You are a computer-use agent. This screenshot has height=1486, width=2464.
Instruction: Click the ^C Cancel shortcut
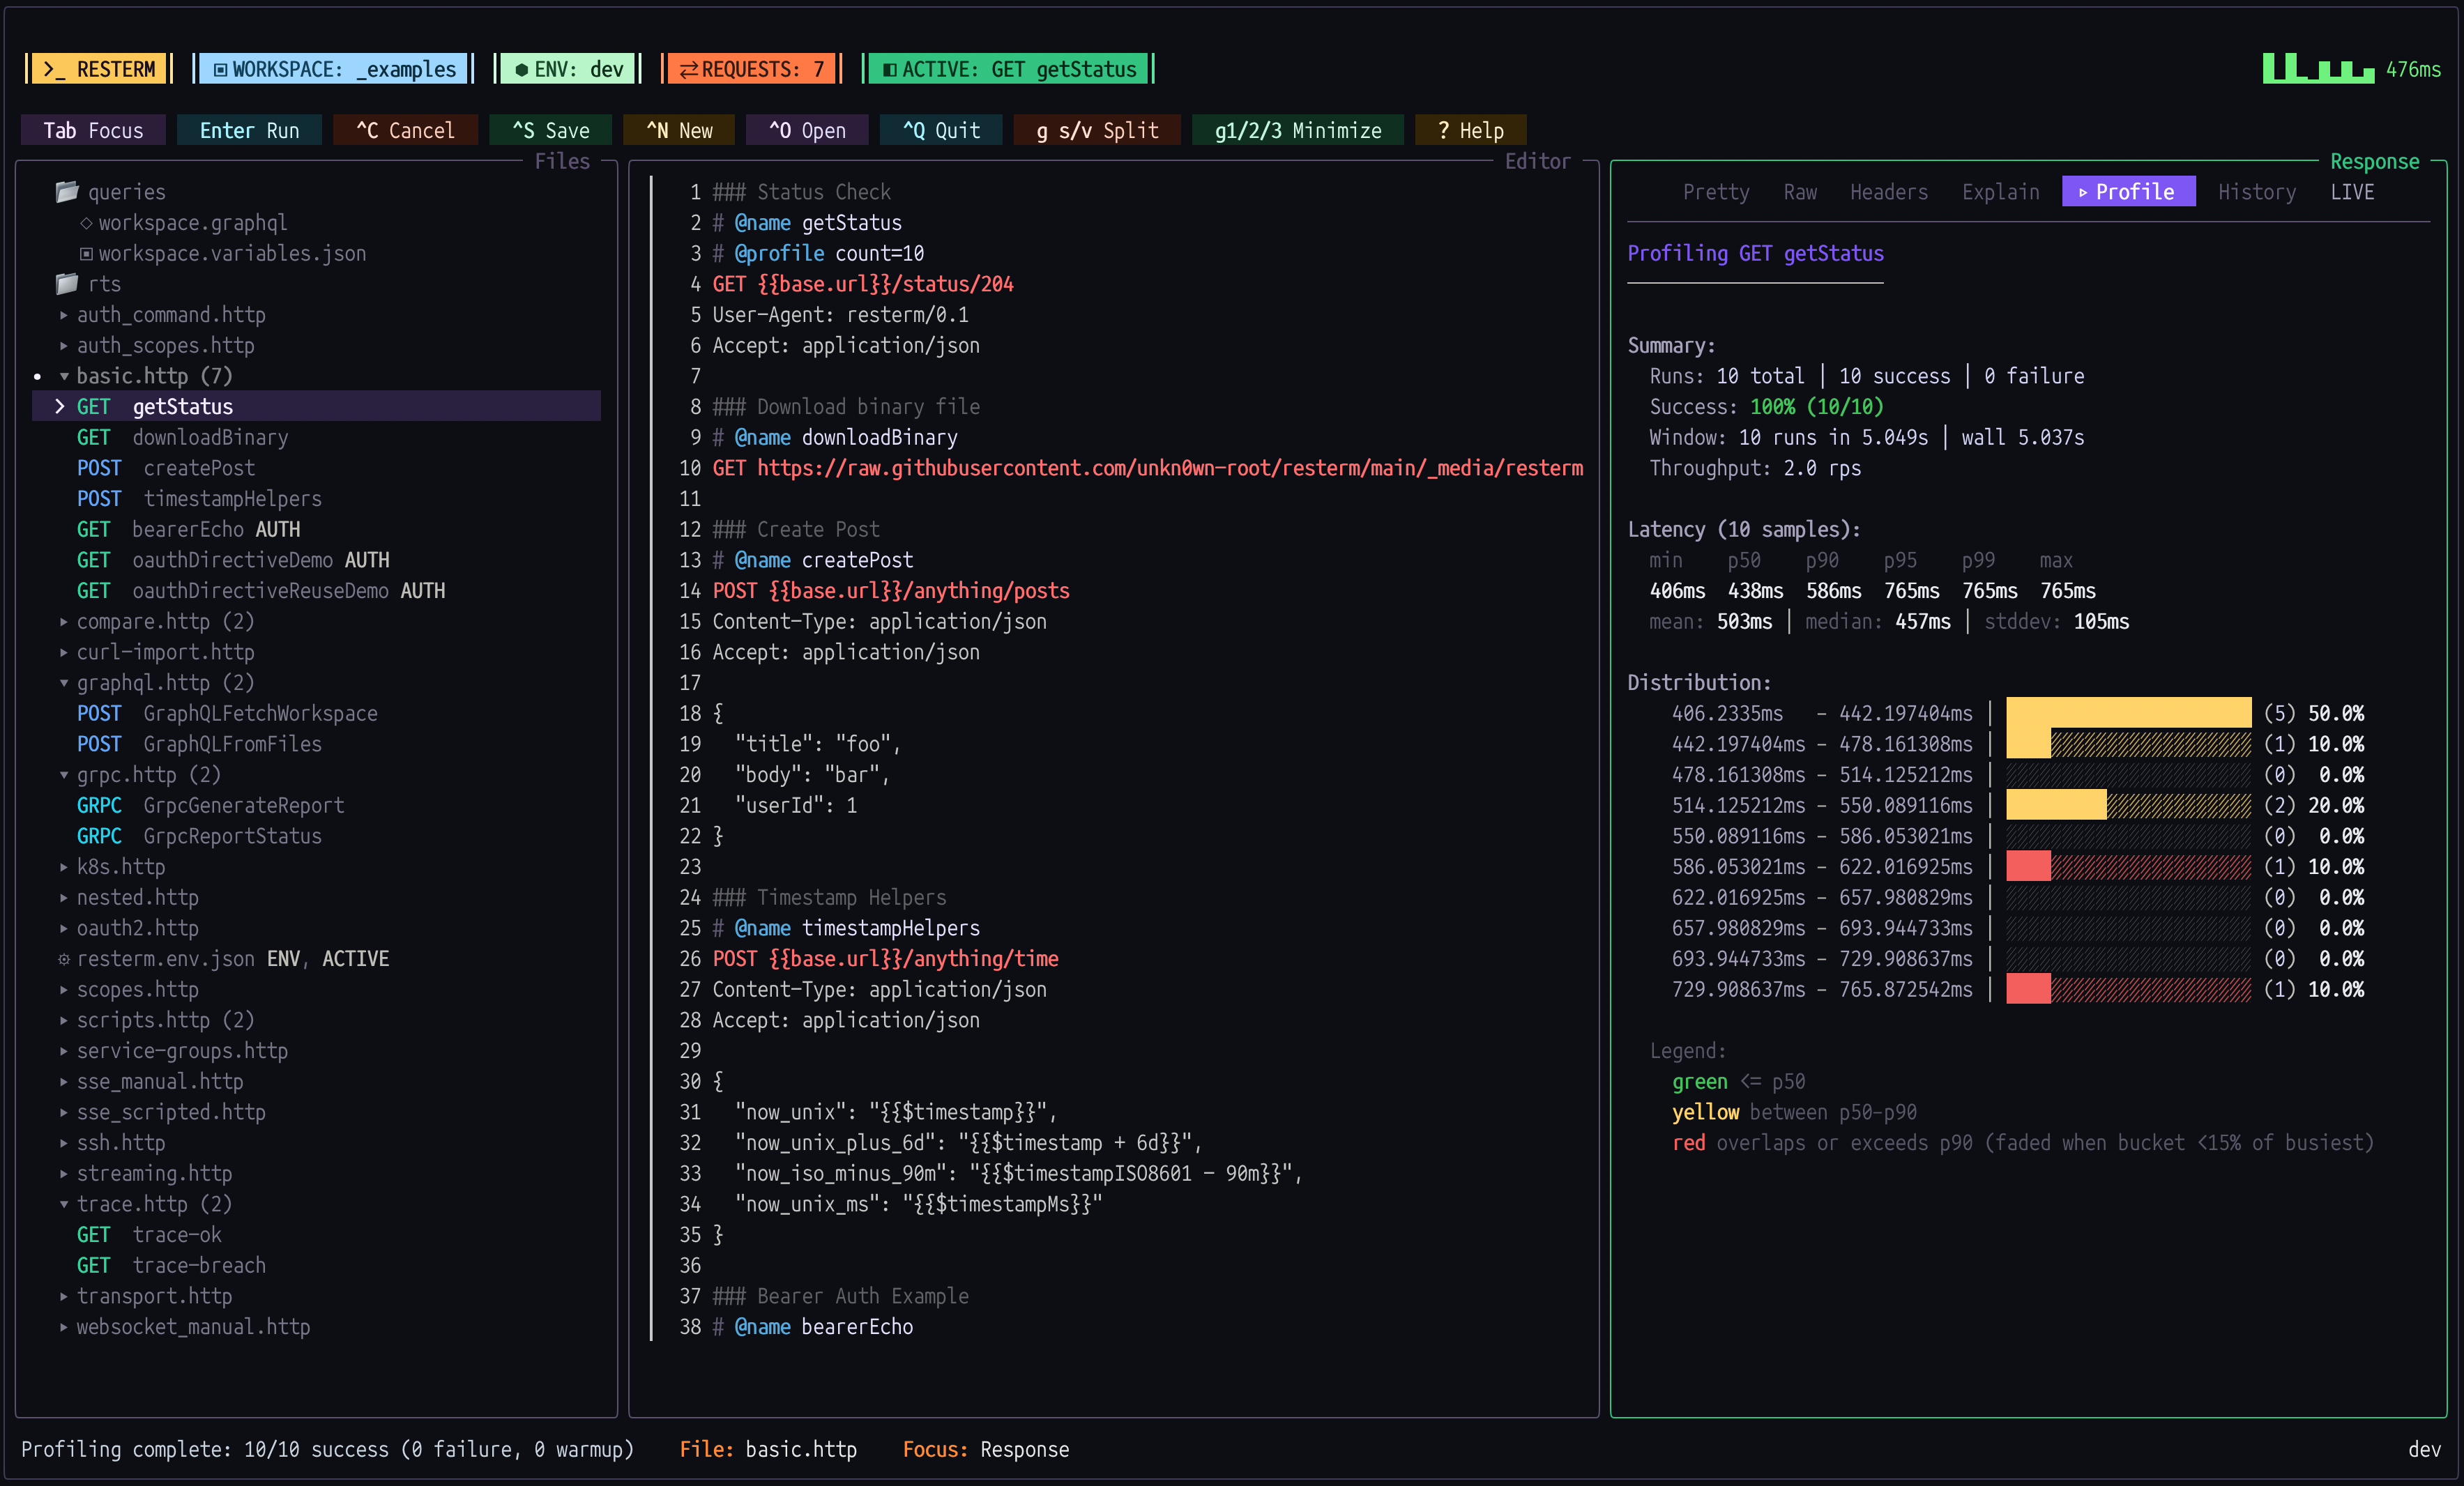[x=405, y=130]
